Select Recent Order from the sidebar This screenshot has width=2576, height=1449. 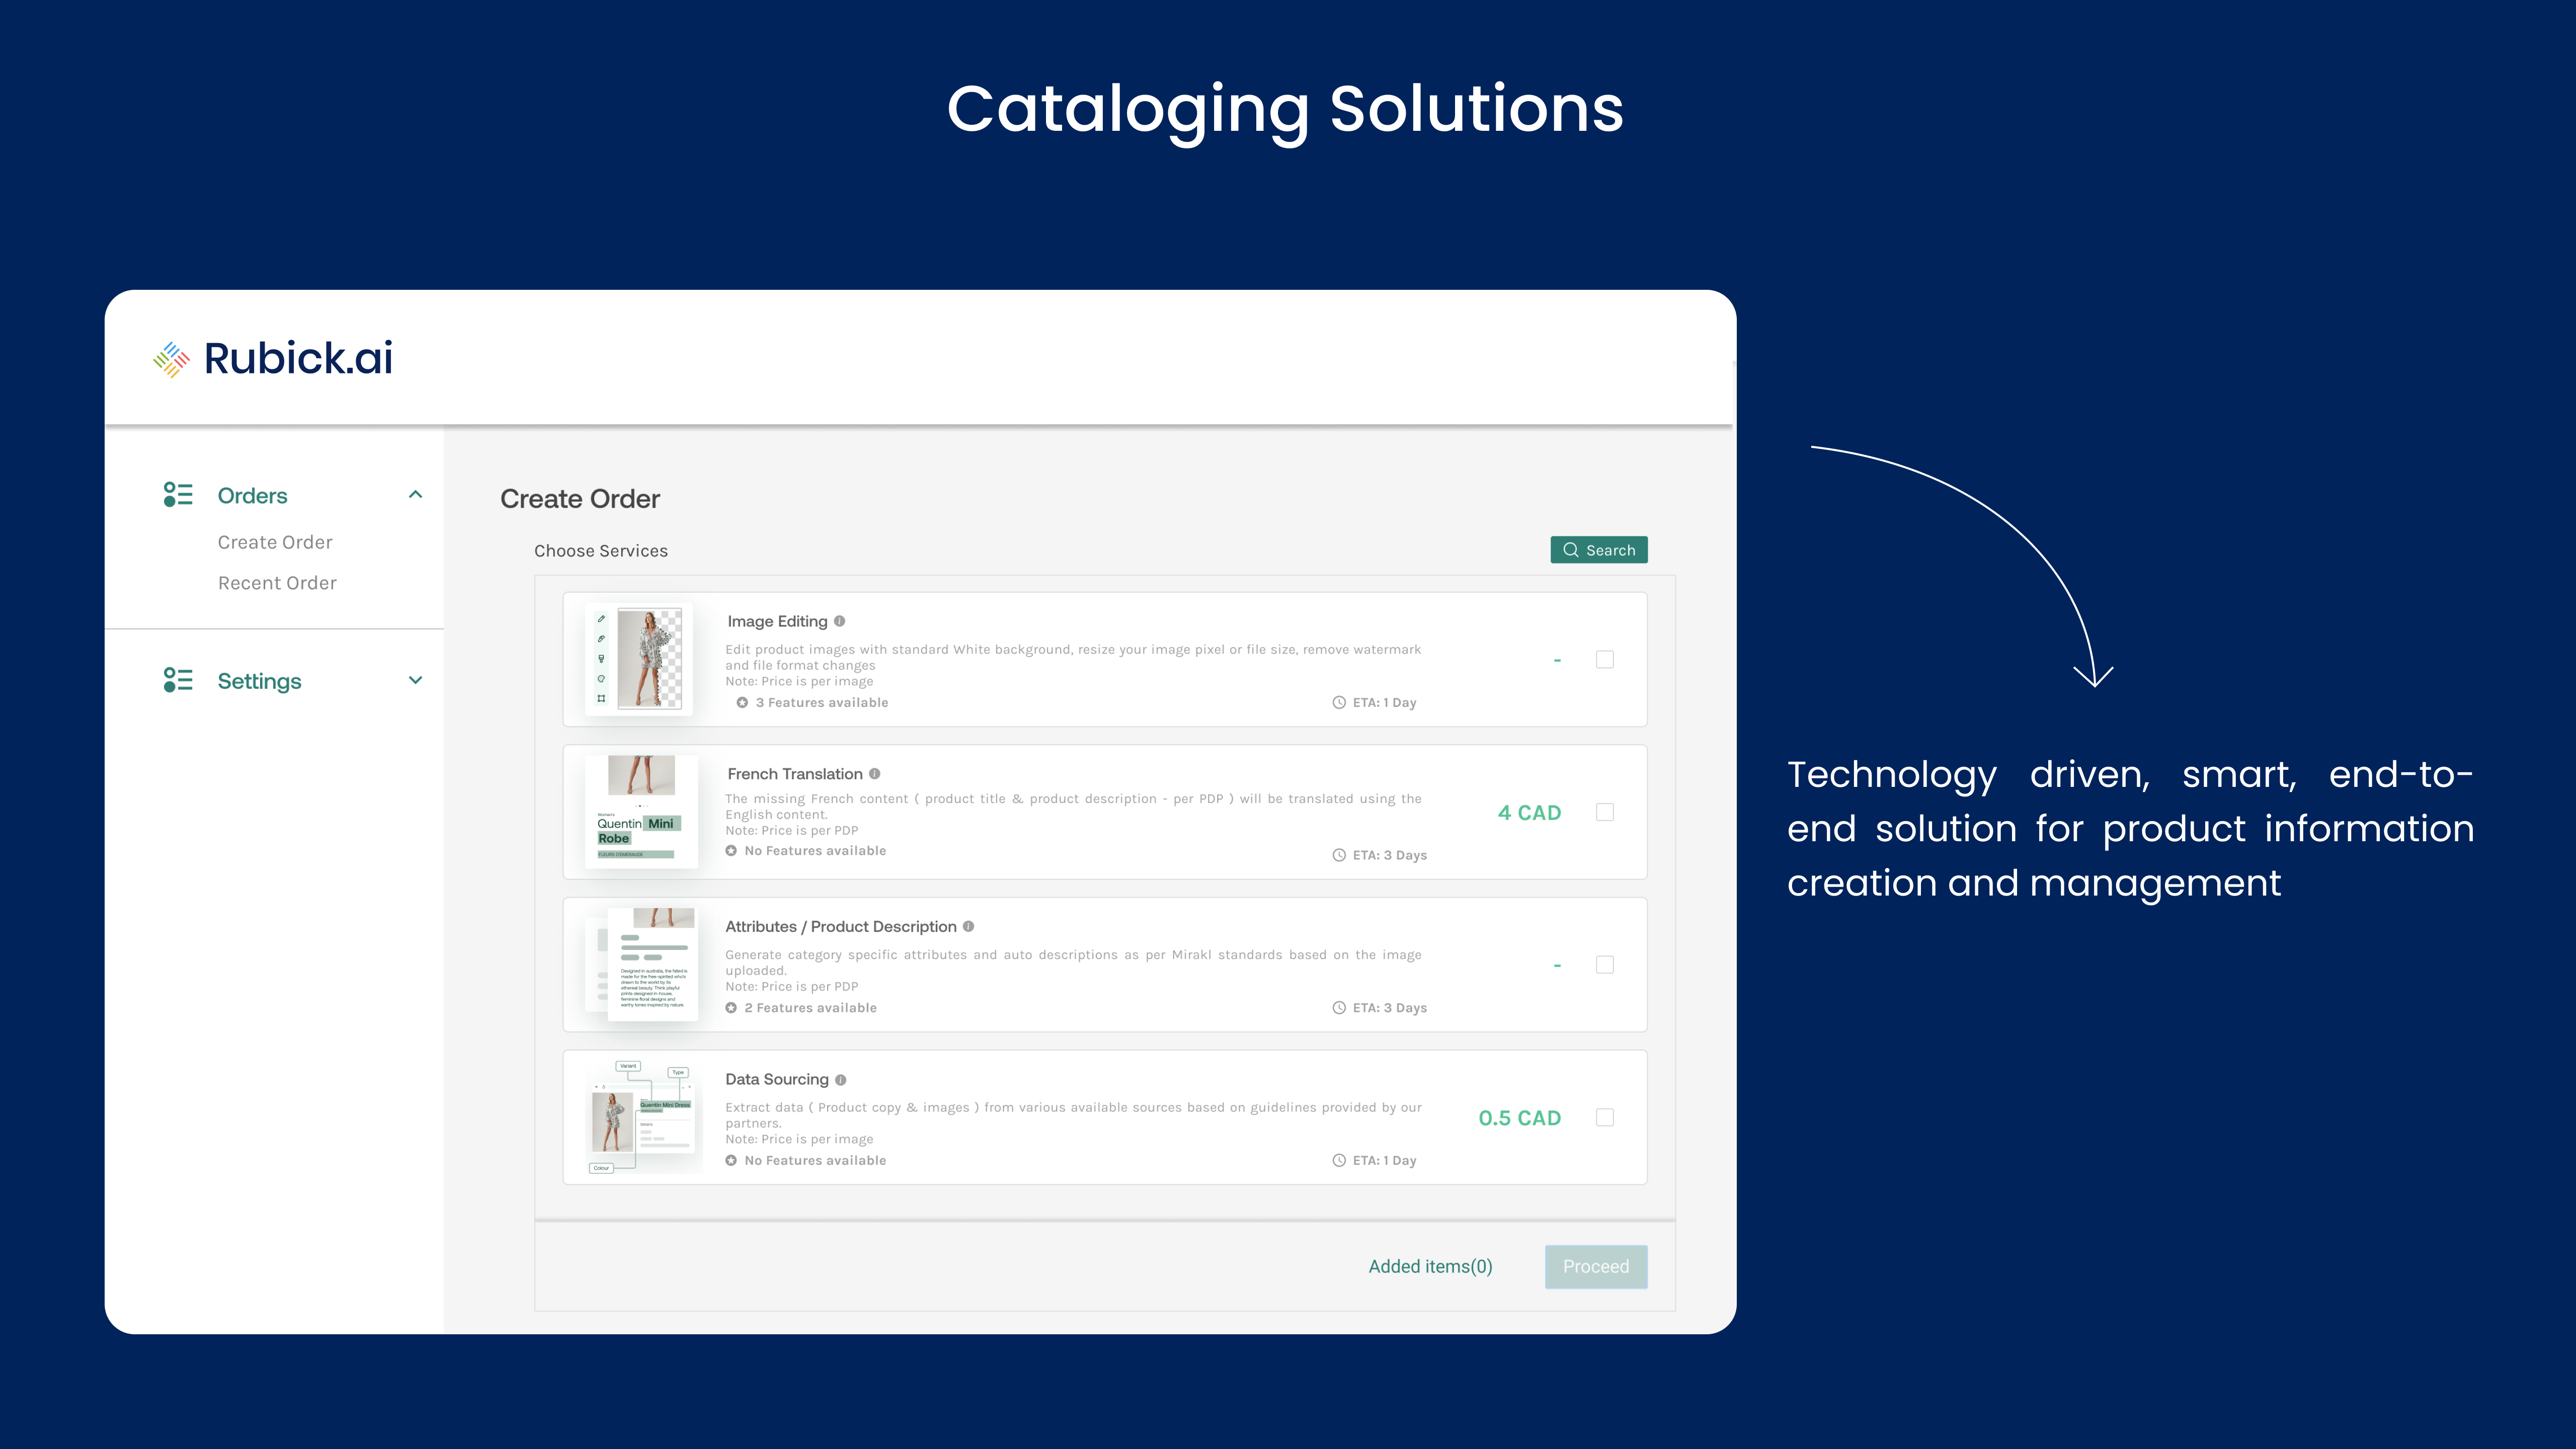click(277, 582)
